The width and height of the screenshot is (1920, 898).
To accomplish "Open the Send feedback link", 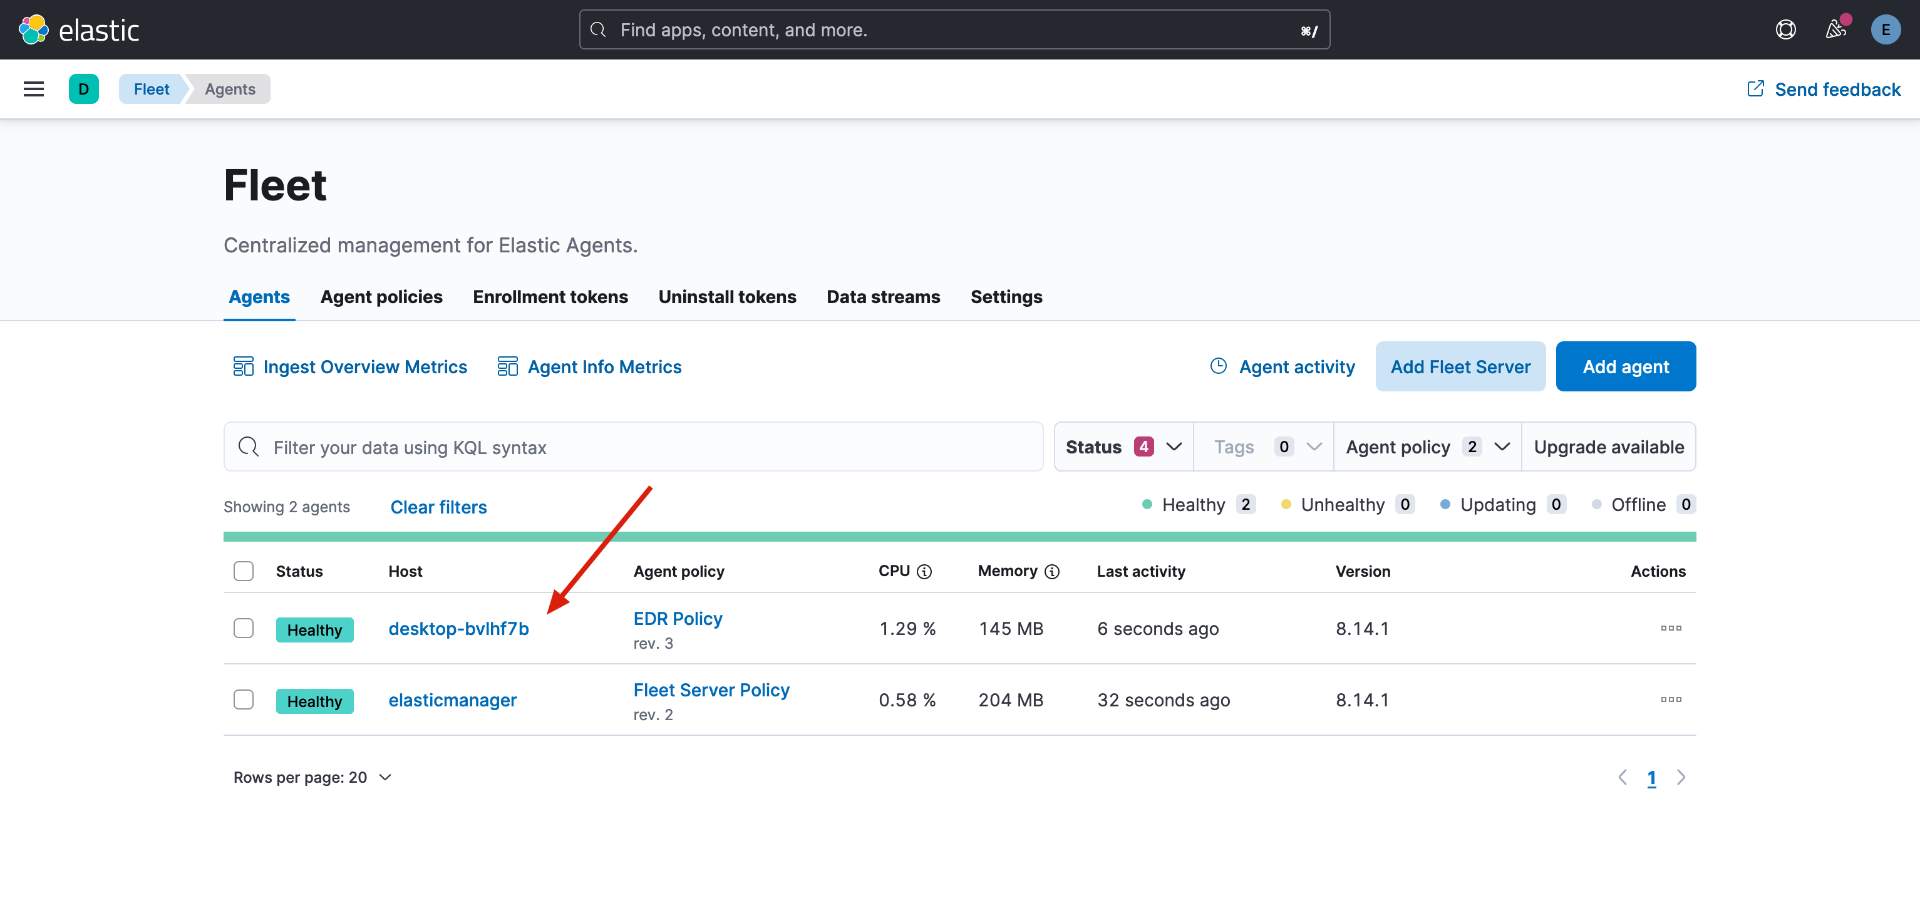I will point(1824,89).
